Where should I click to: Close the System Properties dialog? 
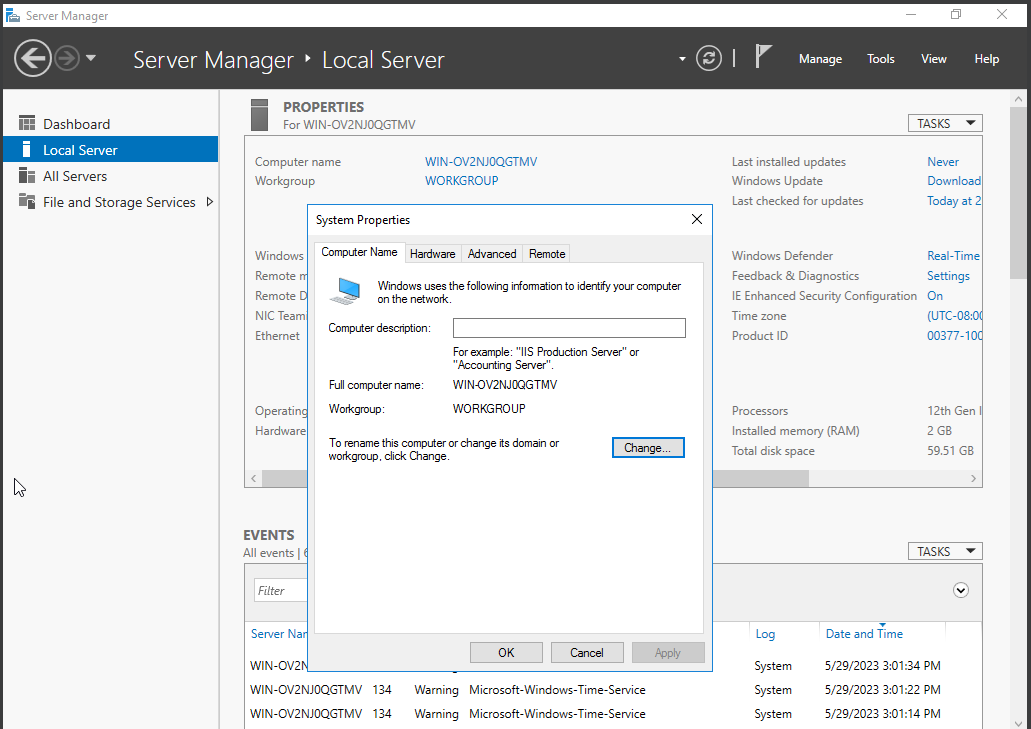click(697, 219)
